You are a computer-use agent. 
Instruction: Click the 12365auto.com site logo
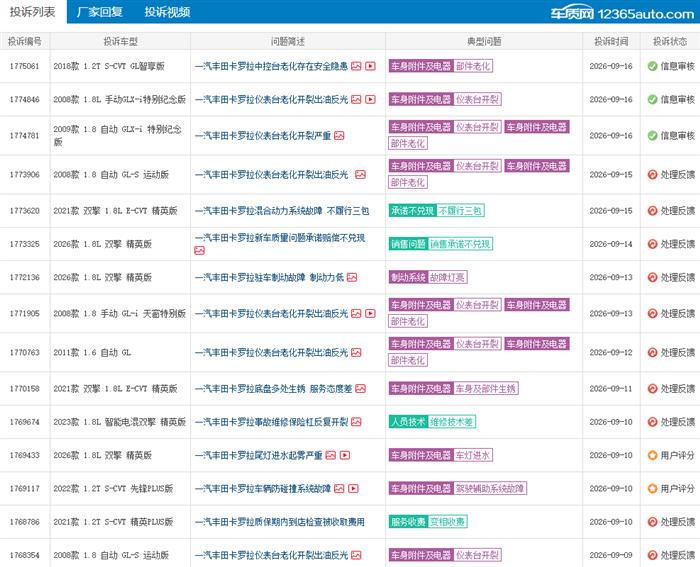click(x=622, y=13)
